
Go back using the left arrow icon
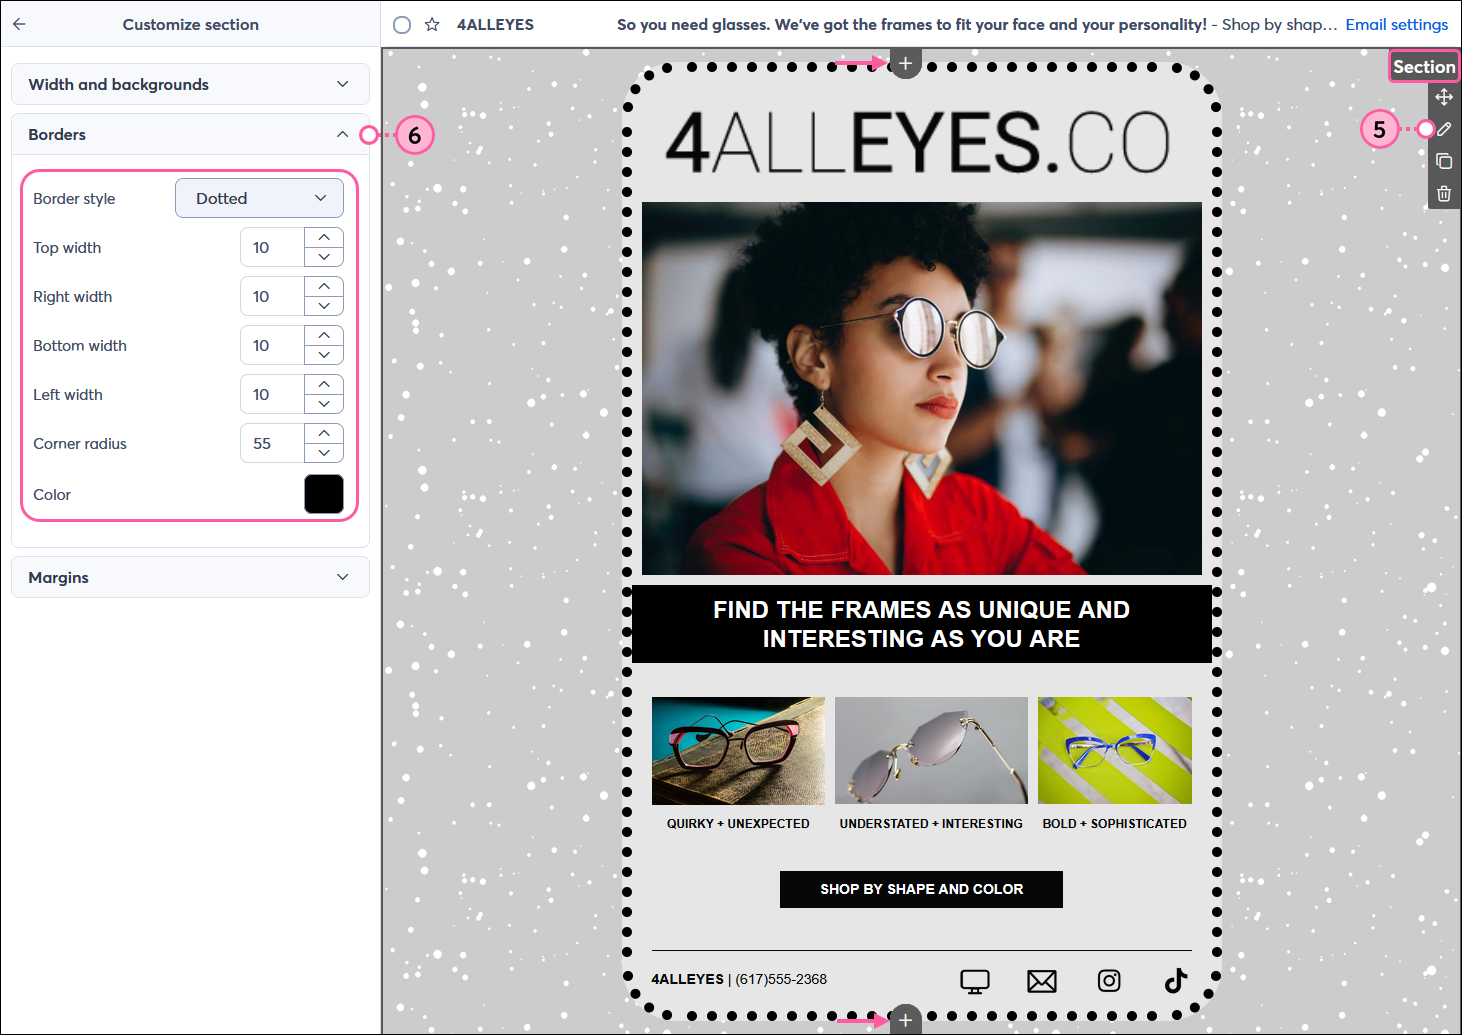[x=19, y=24]
